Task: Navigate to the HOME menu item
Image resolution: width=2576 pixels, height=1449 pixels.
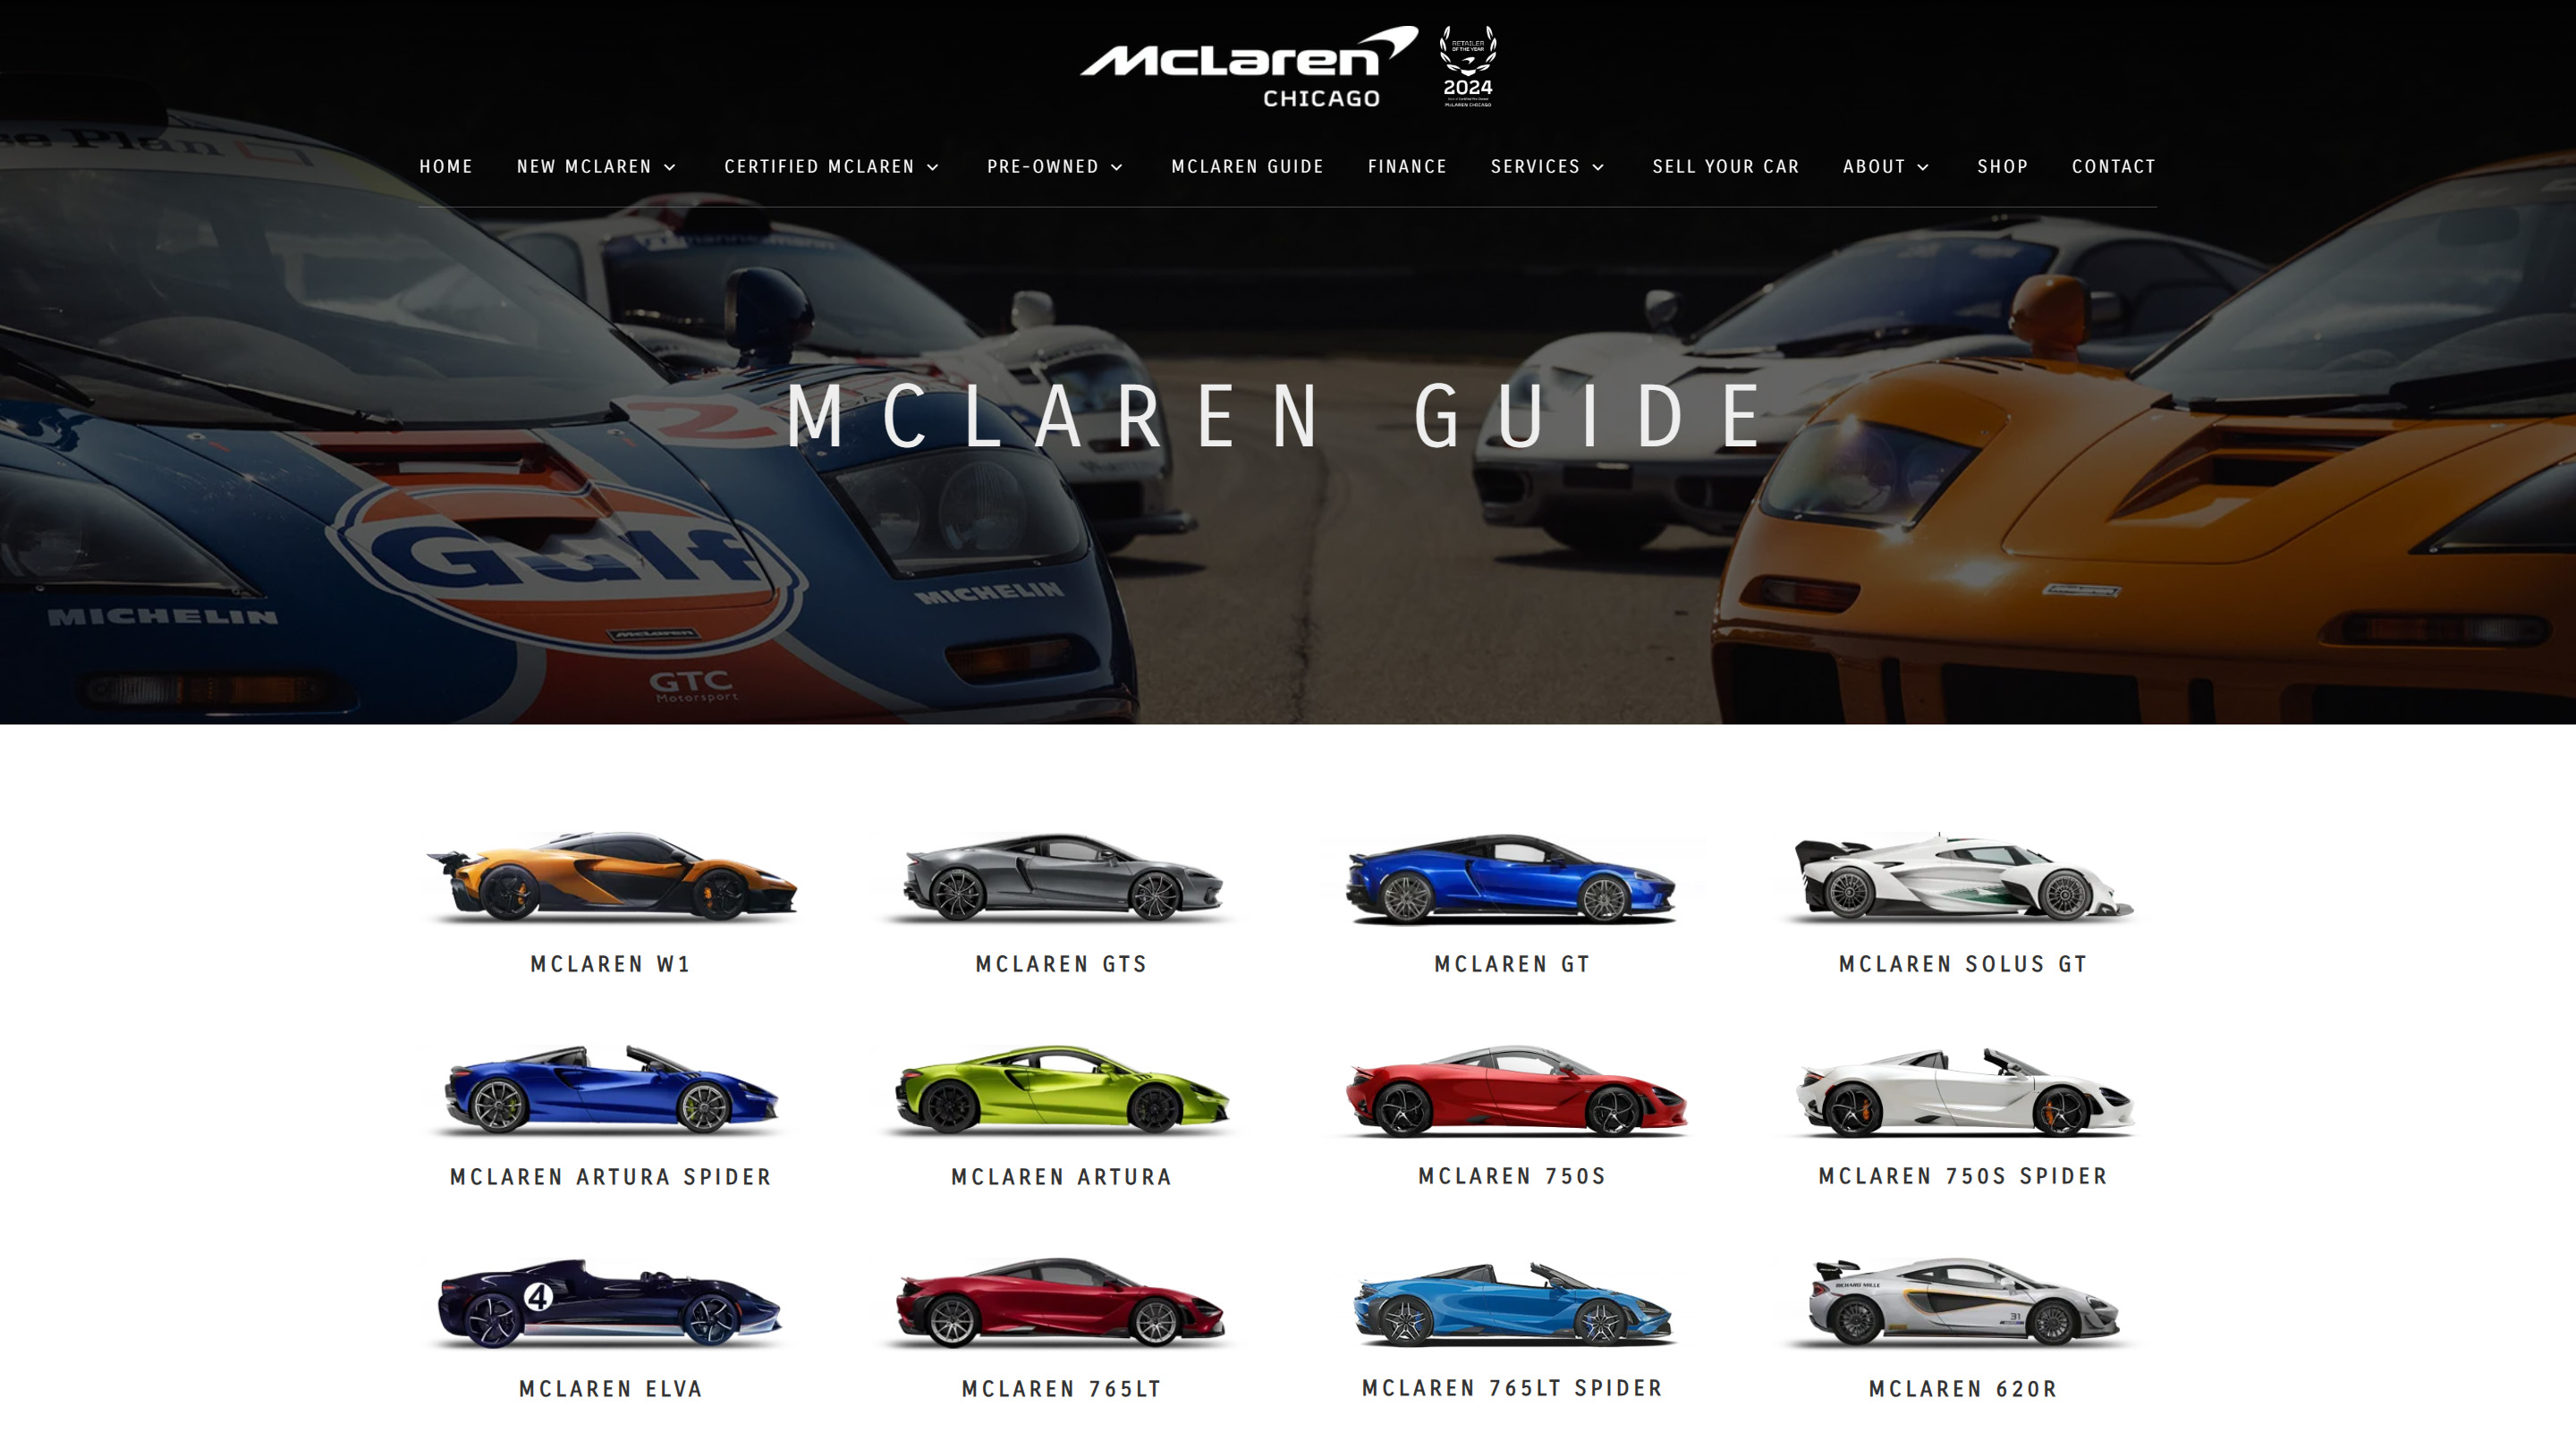Action: (x=446, y=167)
